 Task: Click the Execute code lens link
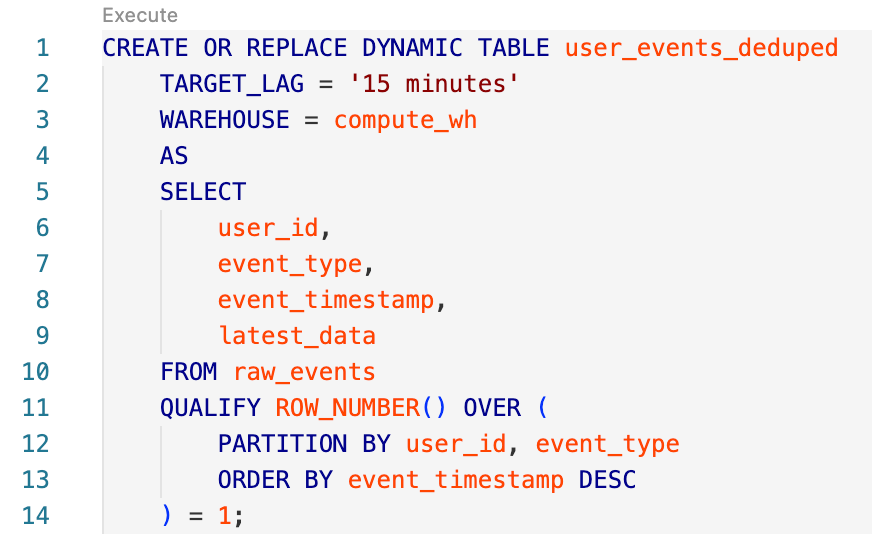(x=140, y=15)
